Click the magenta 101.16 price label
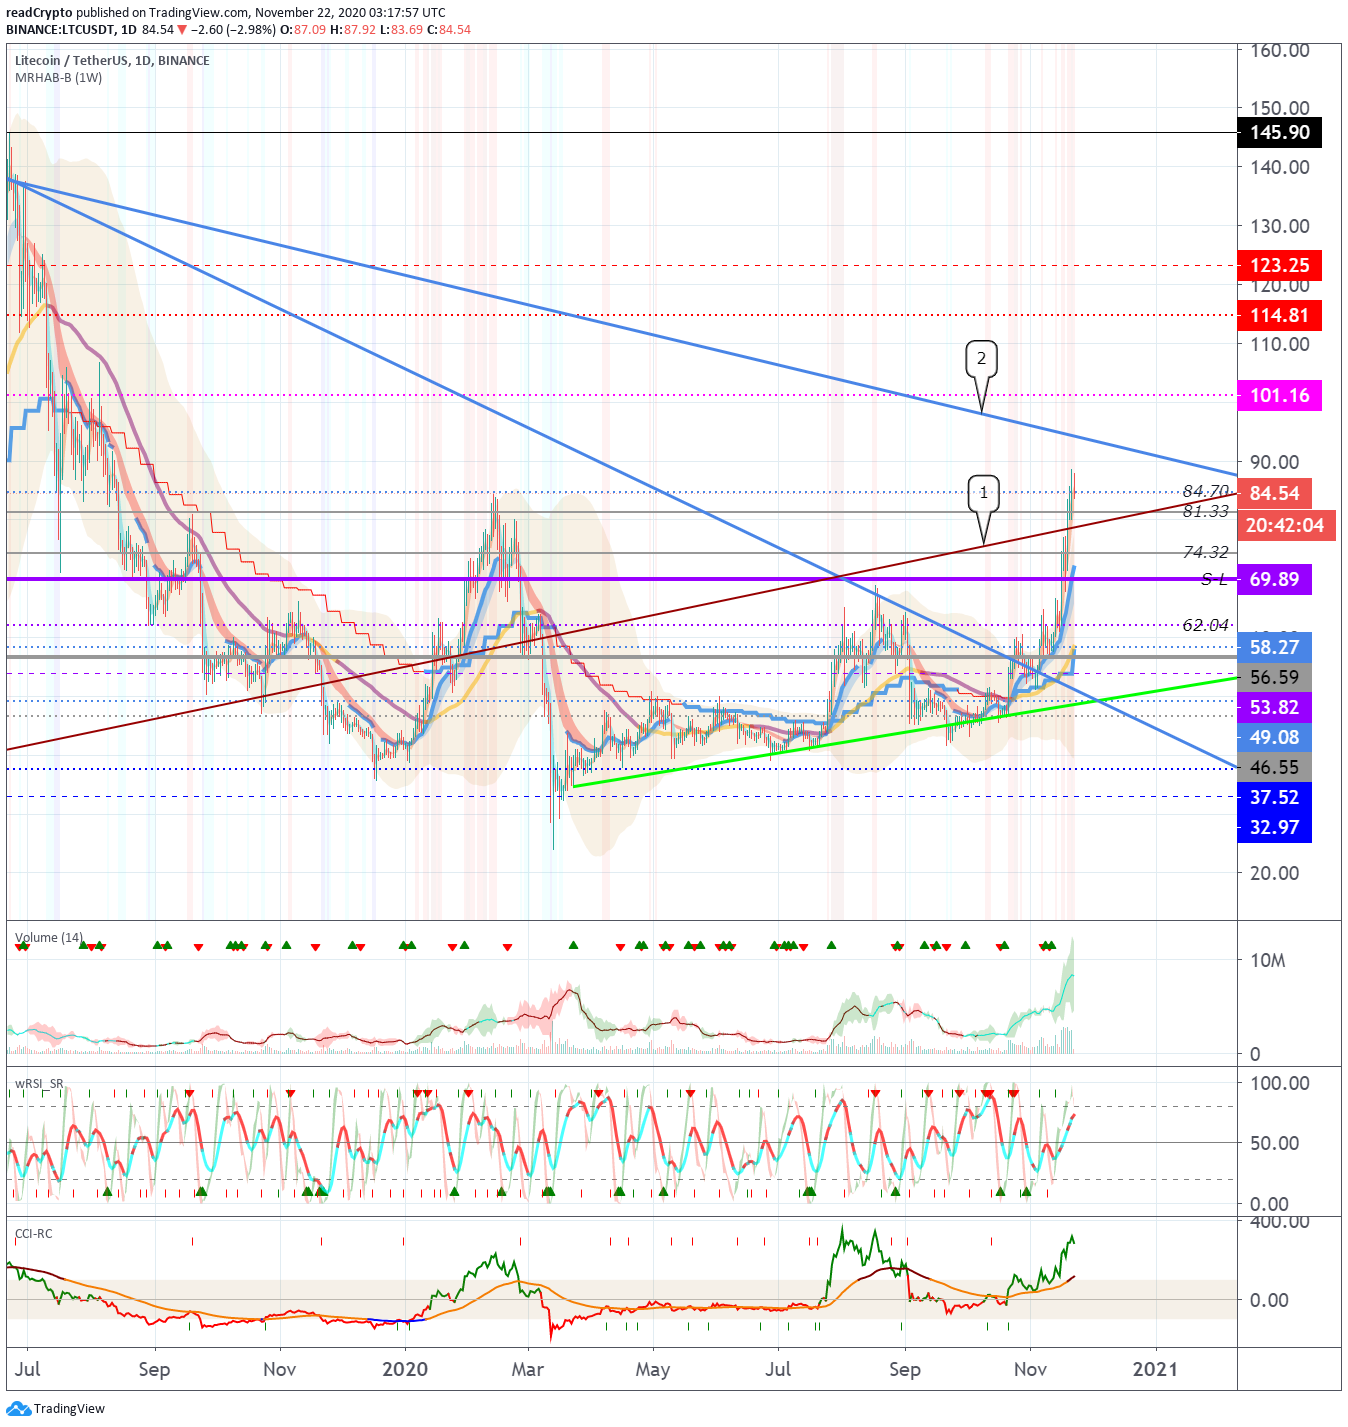The width and height of the screenshot is (1348, 1427). pyautogui.click(x=1279, y=395)
